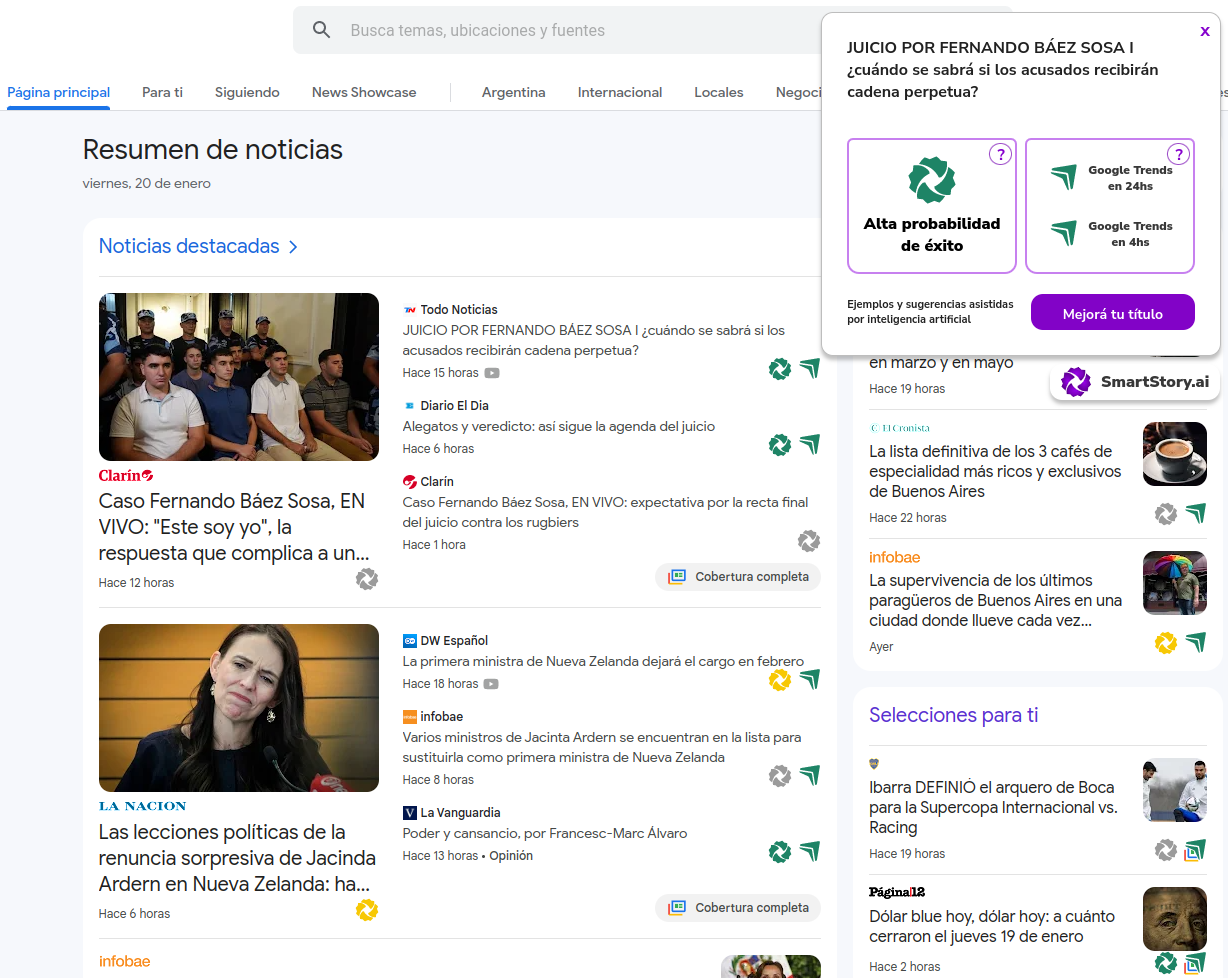Close the SmartStory popup with X
The height and width of the screenshot is (978, 1228).
[1205, 31]
